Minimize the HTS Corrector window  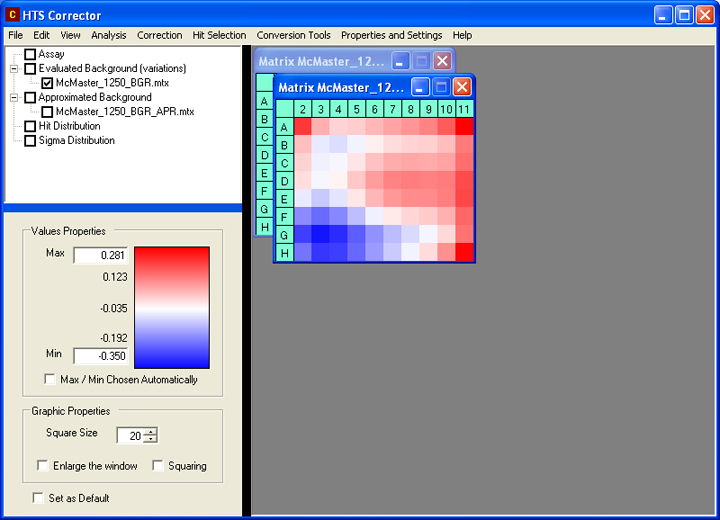(663, 15)
